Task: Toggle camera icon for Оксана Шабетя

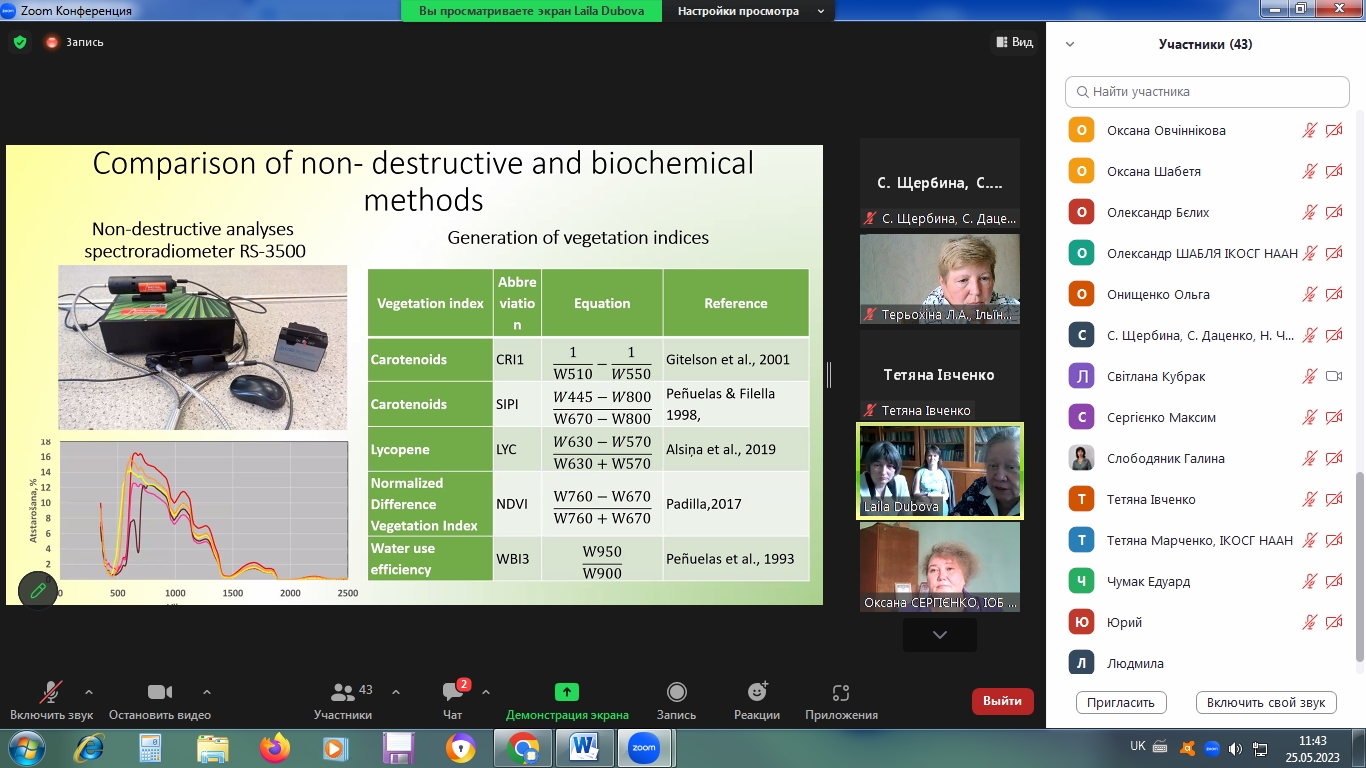Action: pos(1333,171)
